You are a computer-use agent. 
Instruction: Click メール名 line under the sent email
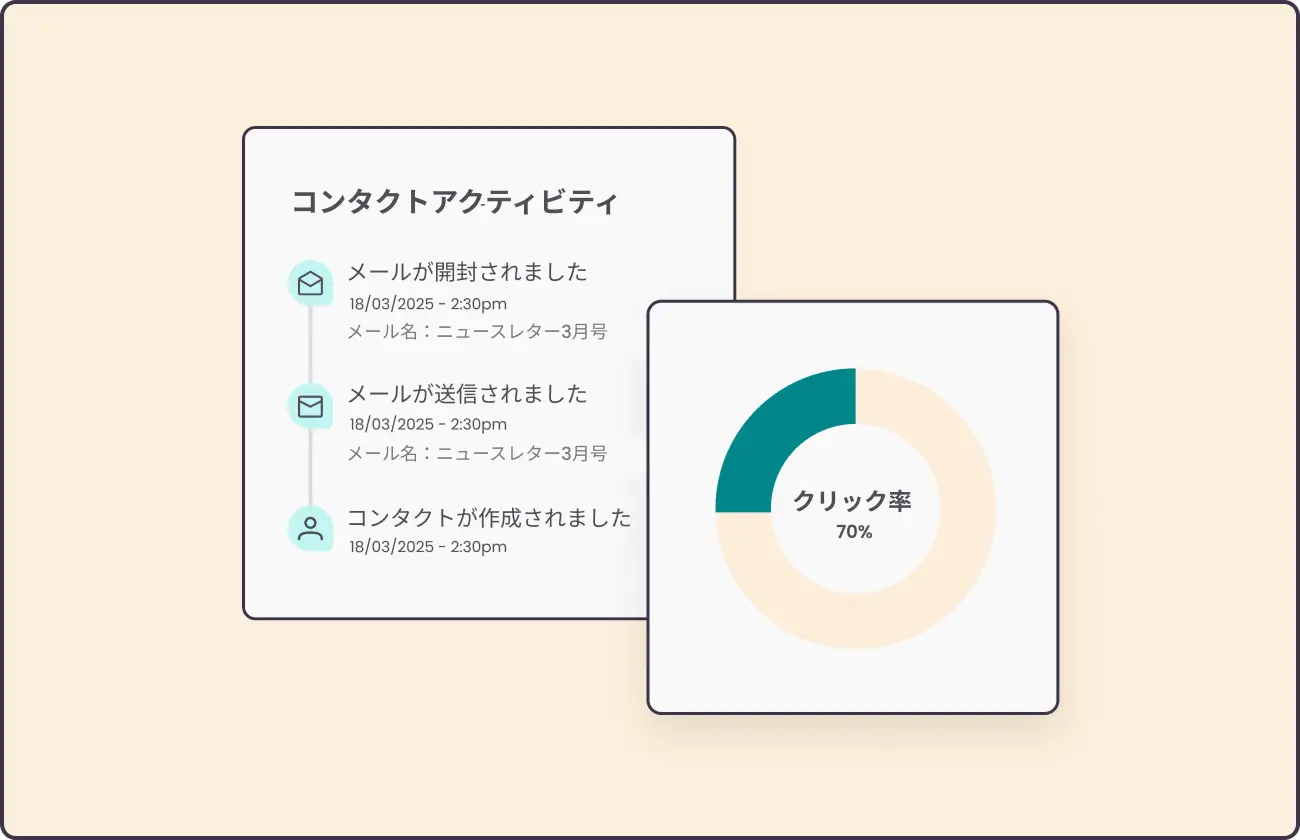pyautogui.click(x=477, y=453)
